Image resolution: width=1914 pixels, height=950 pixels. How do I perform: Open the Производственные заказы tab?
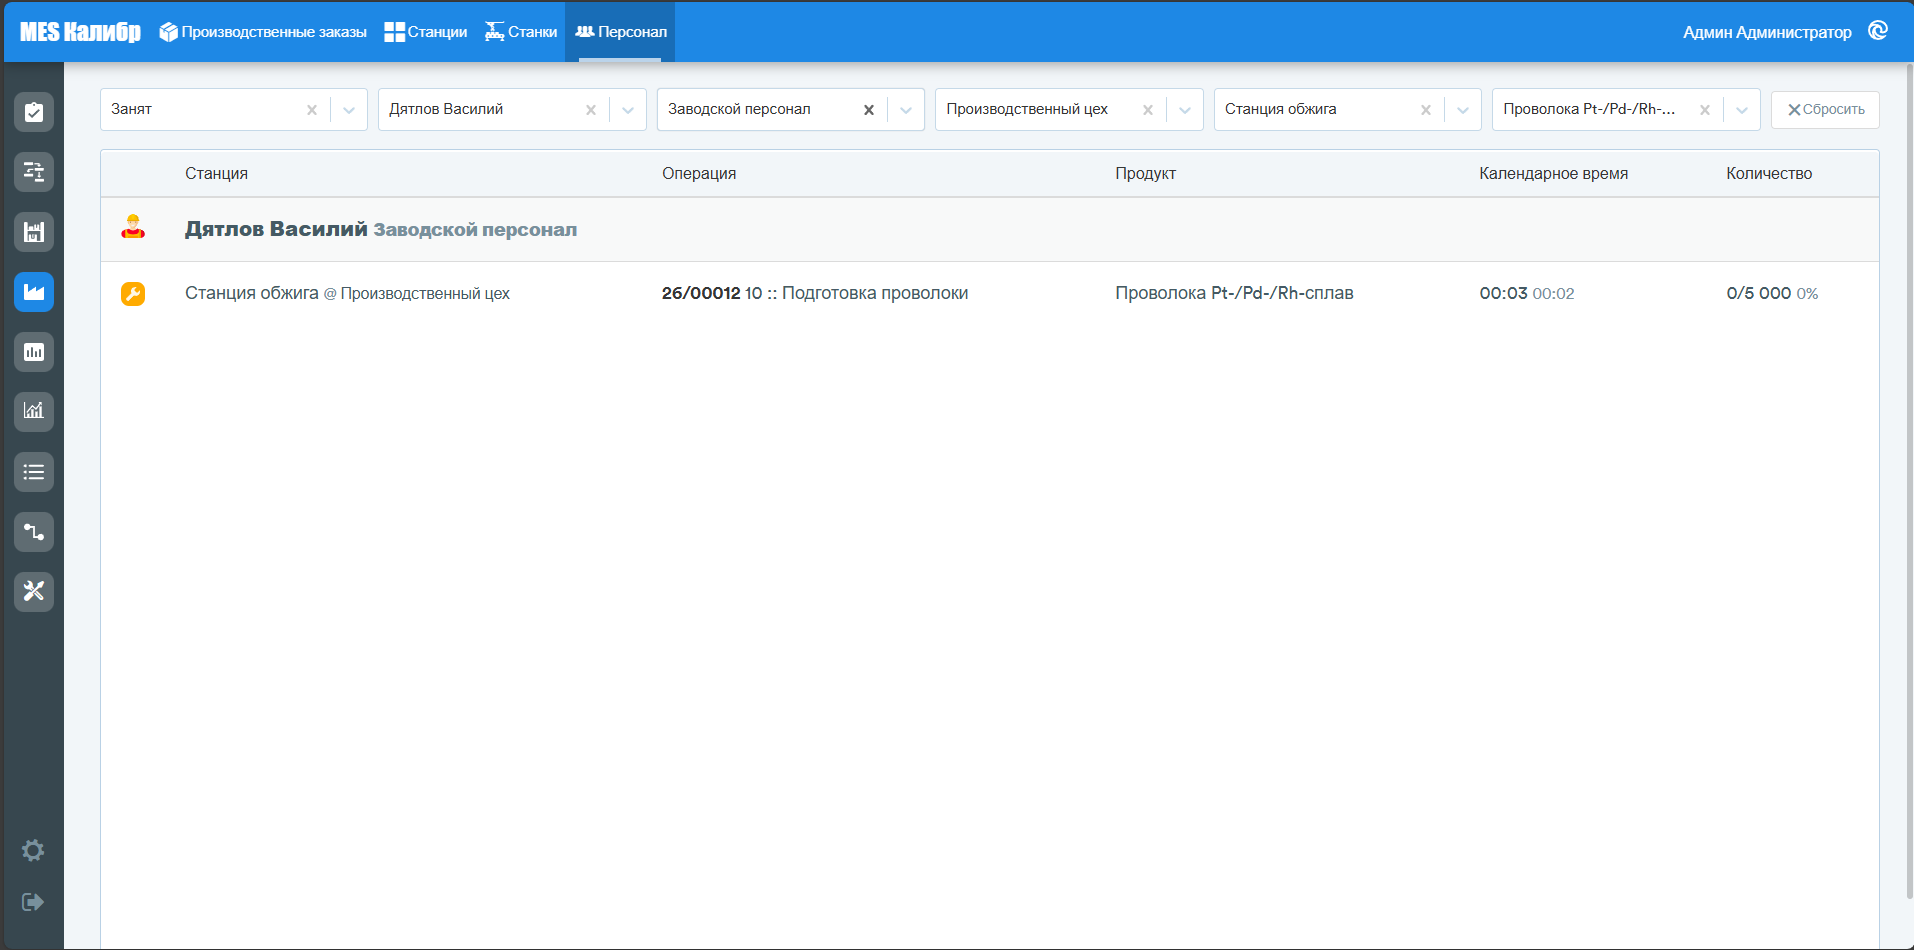[x=263, y=32]
